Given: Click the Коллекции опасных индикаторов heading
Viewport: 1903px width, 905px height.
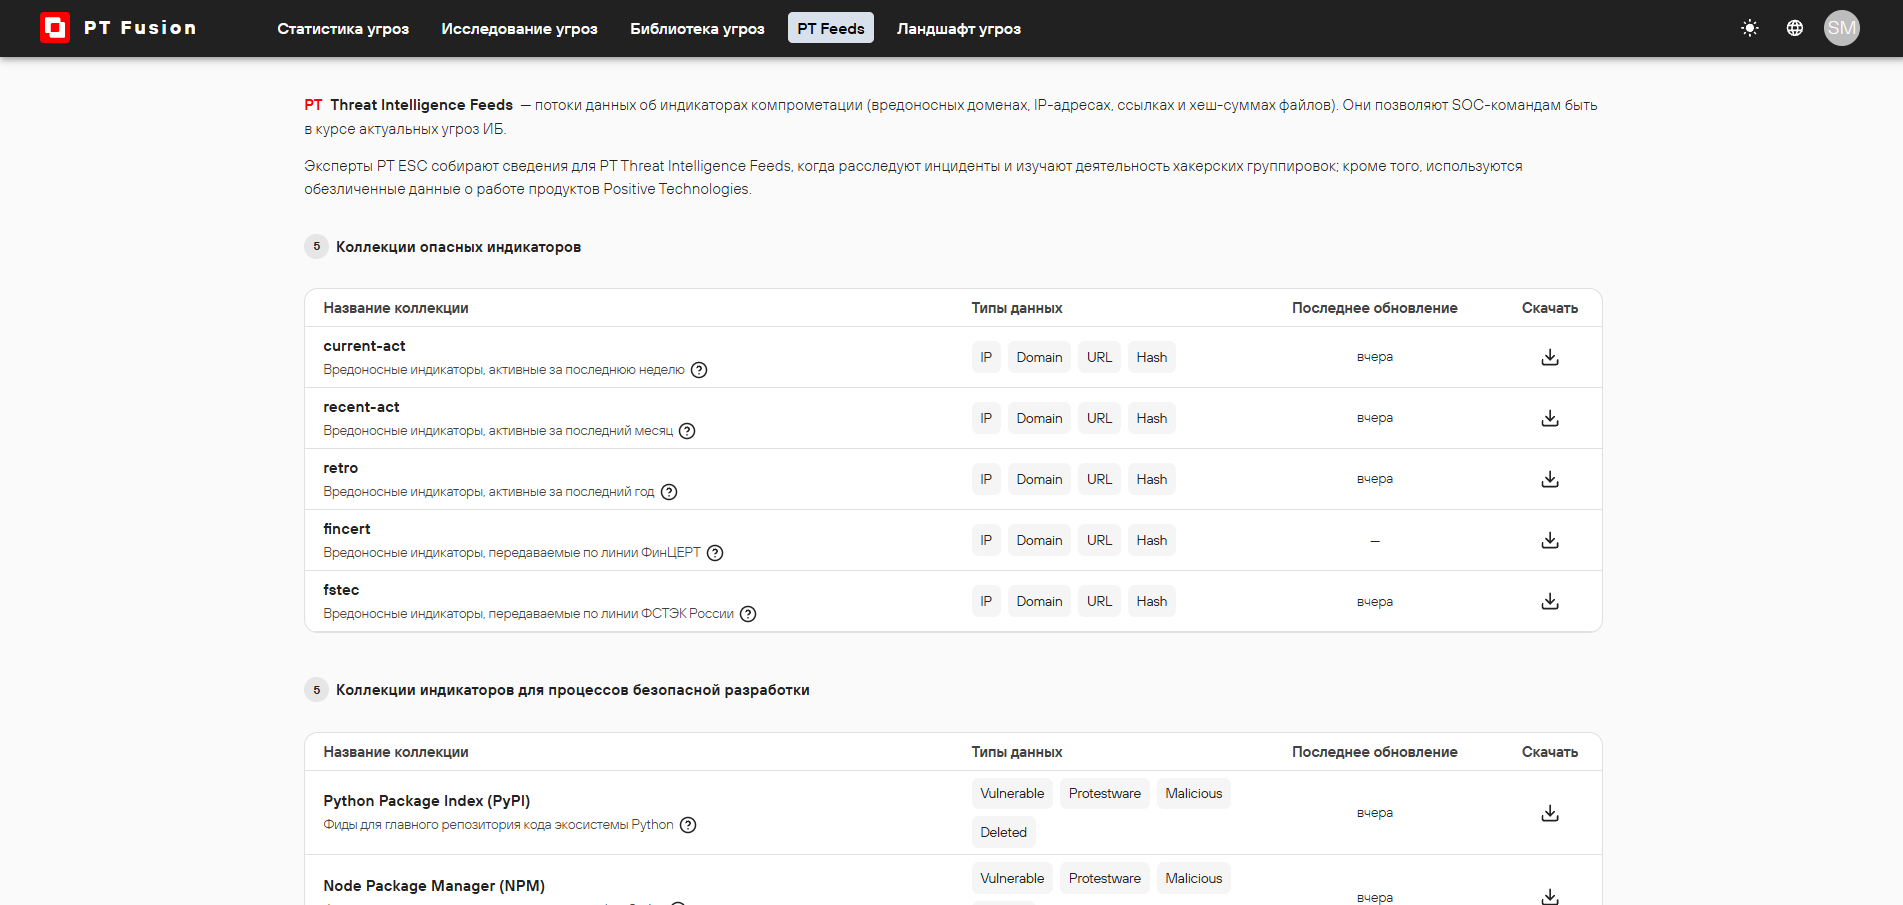Looking at the screenshot, I should (458, 247).
